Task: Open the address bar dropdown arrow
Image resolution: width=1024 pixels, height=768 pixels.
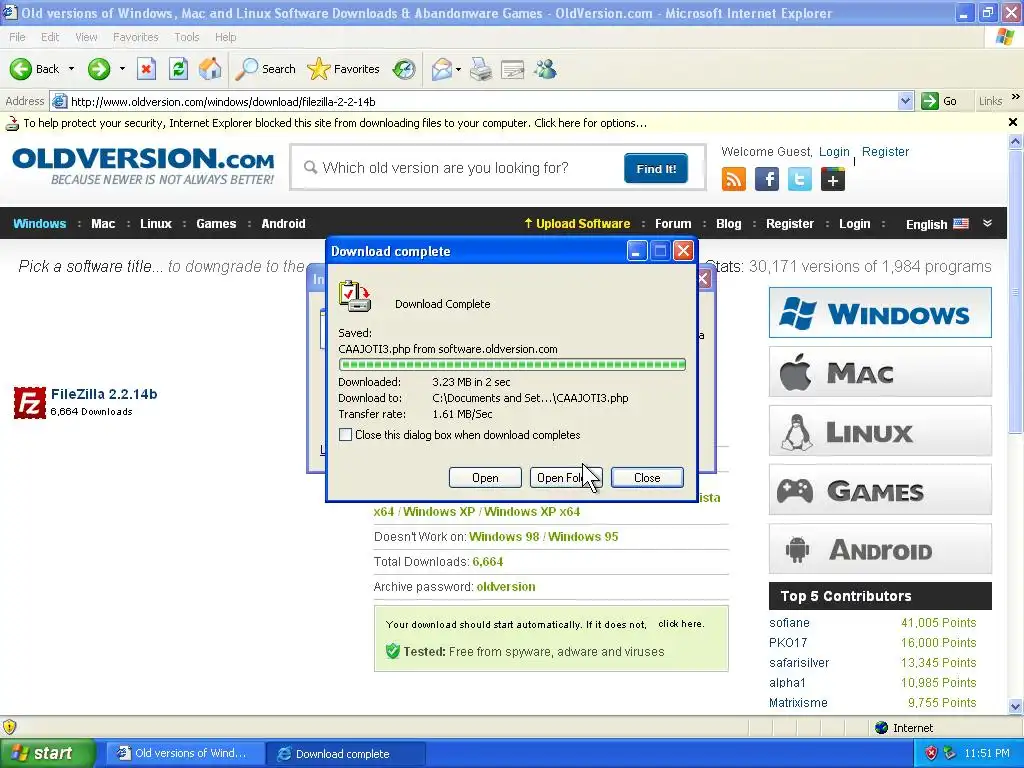Action: coord(905,101)
